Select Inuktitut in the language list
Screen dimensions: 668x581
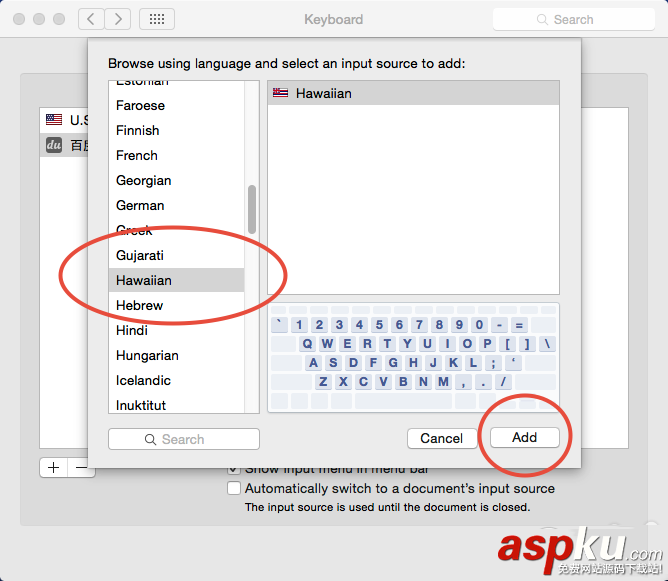[x=176, y=405]
